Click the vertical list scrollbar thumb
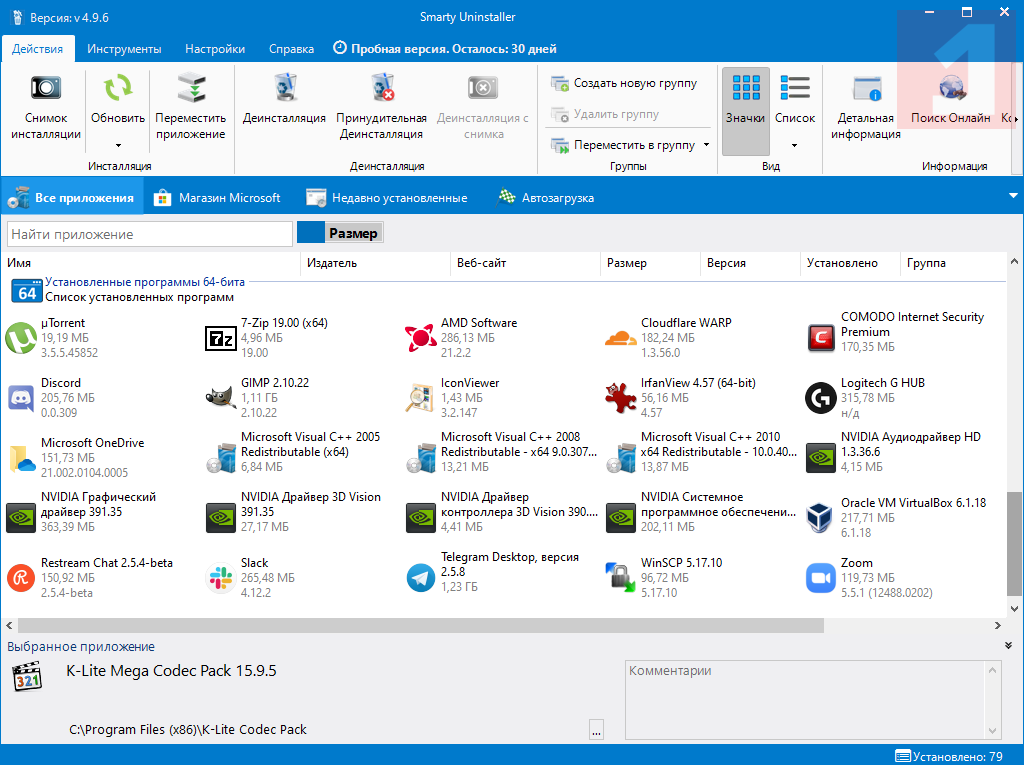This screenshot has height=765, width=1024. tap(1014, 544)
